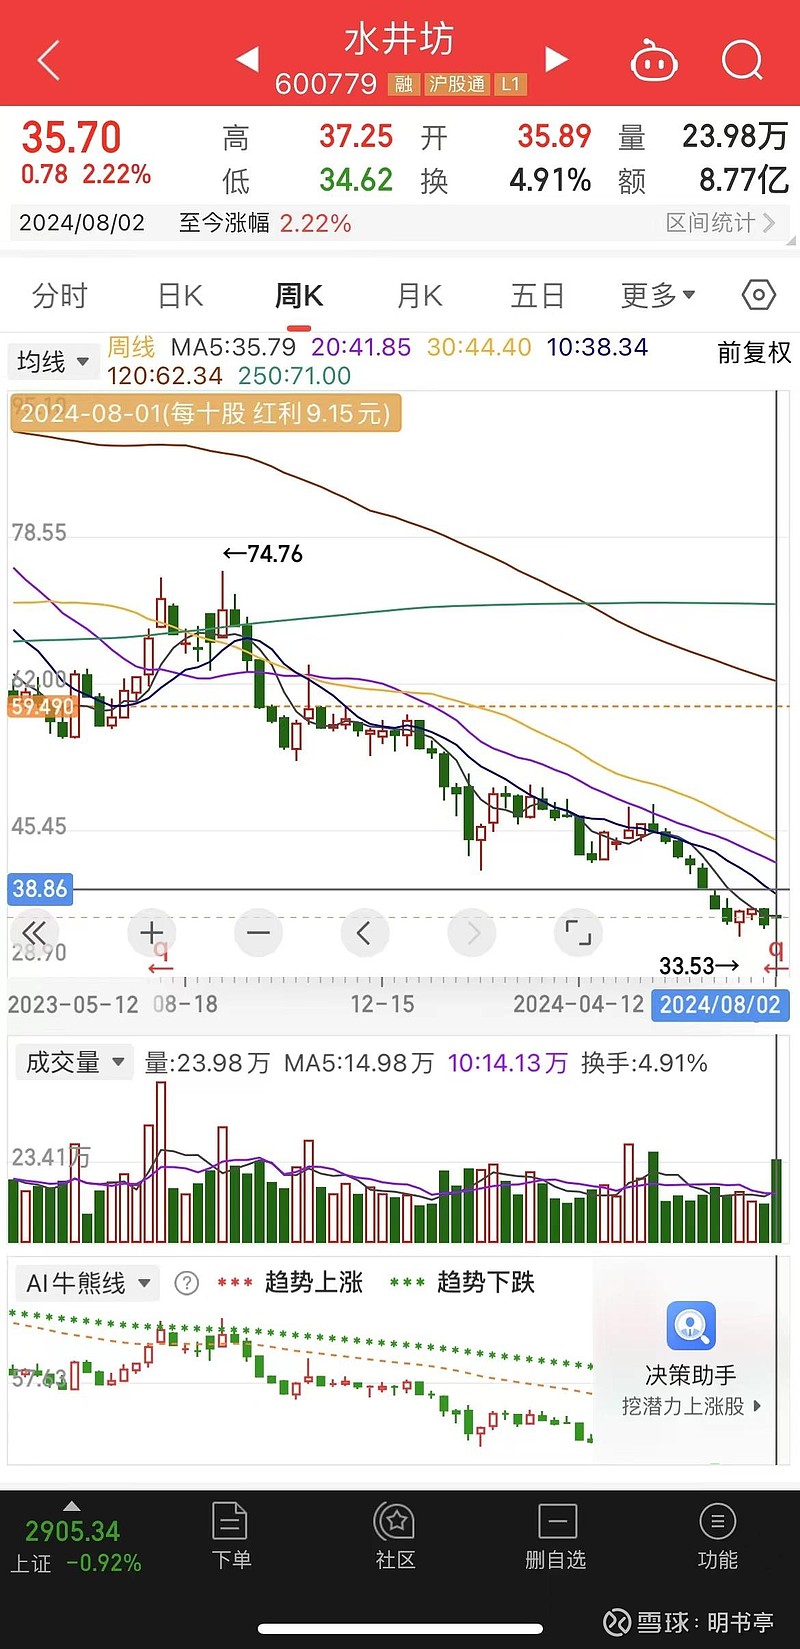
Task: Tap the 下单 order icon
Action: (230, 1522)
